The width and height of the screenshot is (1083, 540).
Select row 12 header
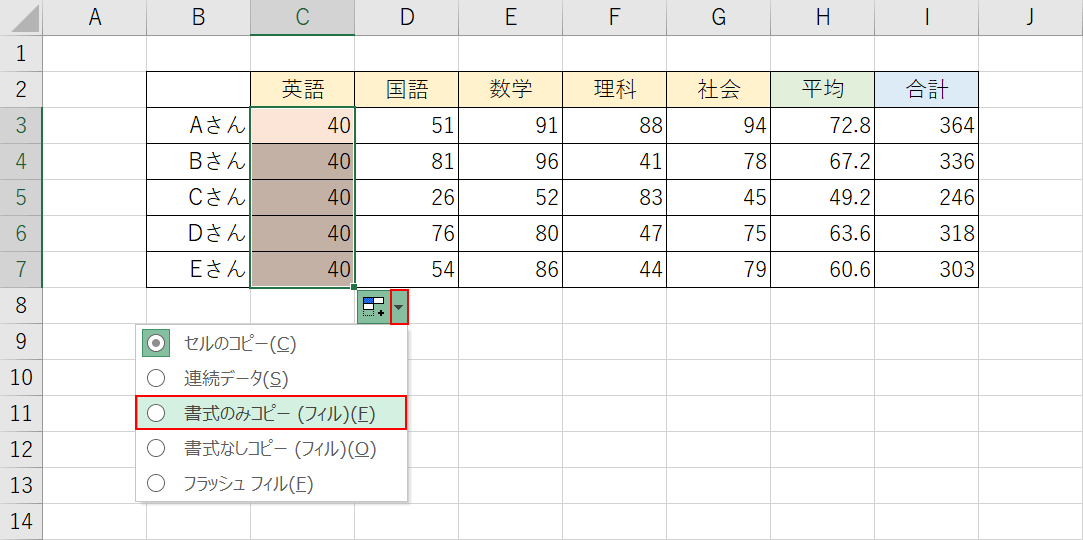(x=21, y=449)
